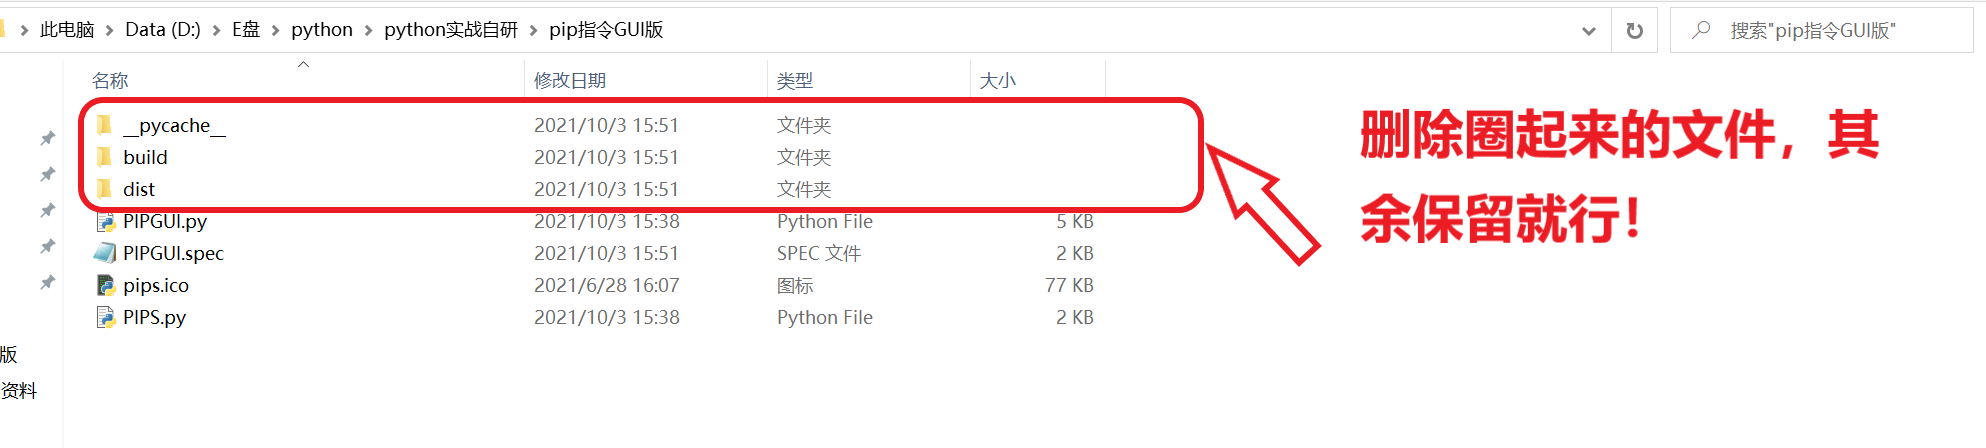Click the 文件夹 type of build
The image size is (1986, 448).
point(804,157)
